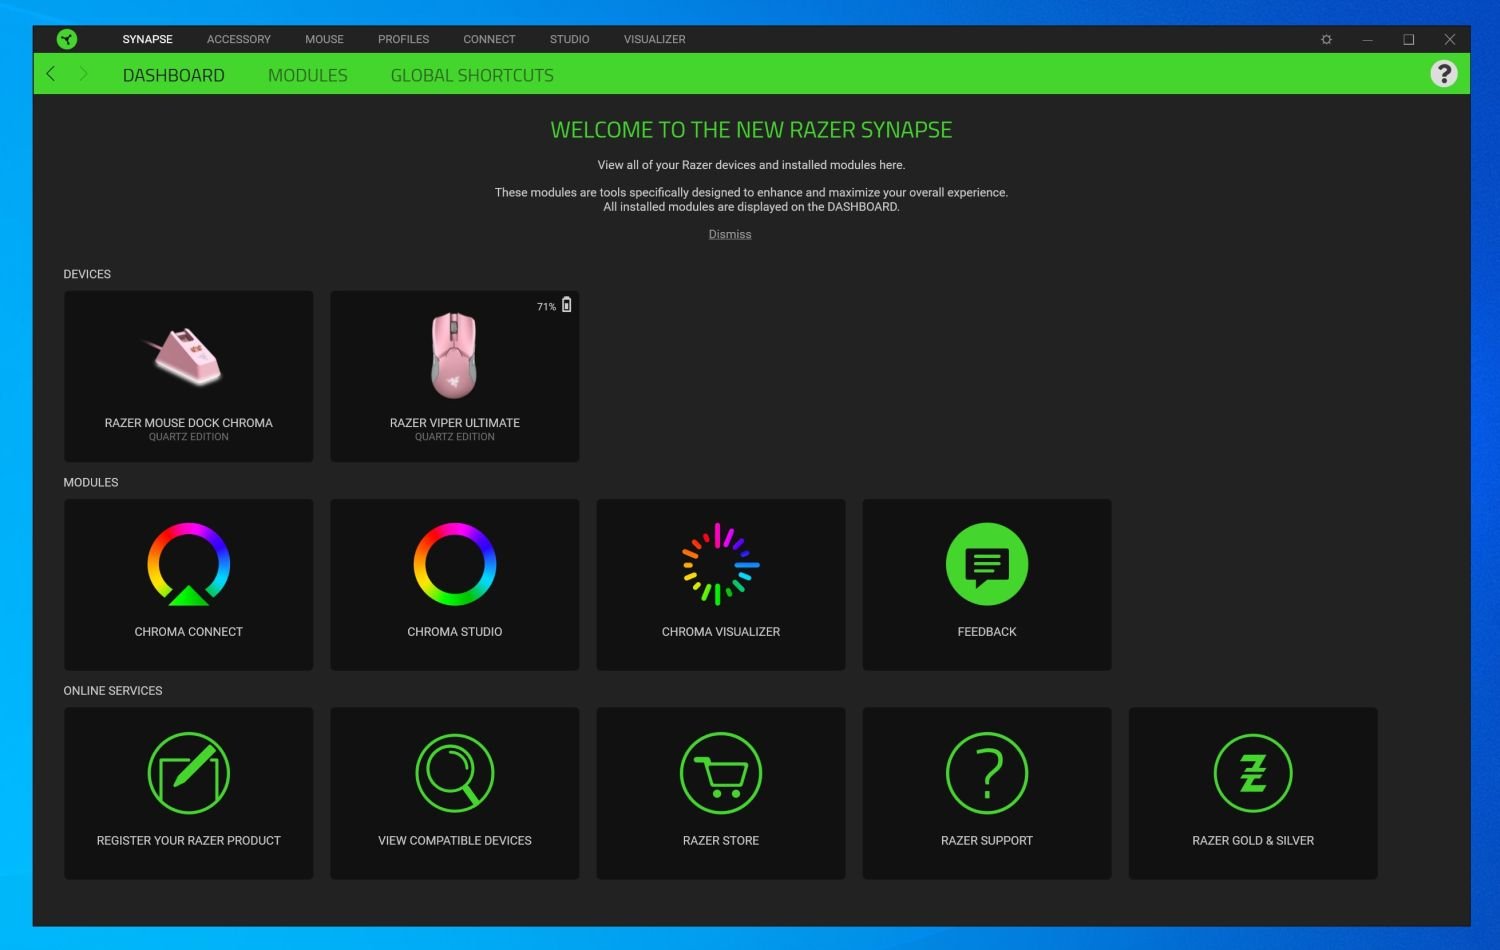This screenshot has width=1500, height=950.
Task: Open the CONNECT top tab
Action: tap(489, 40)
